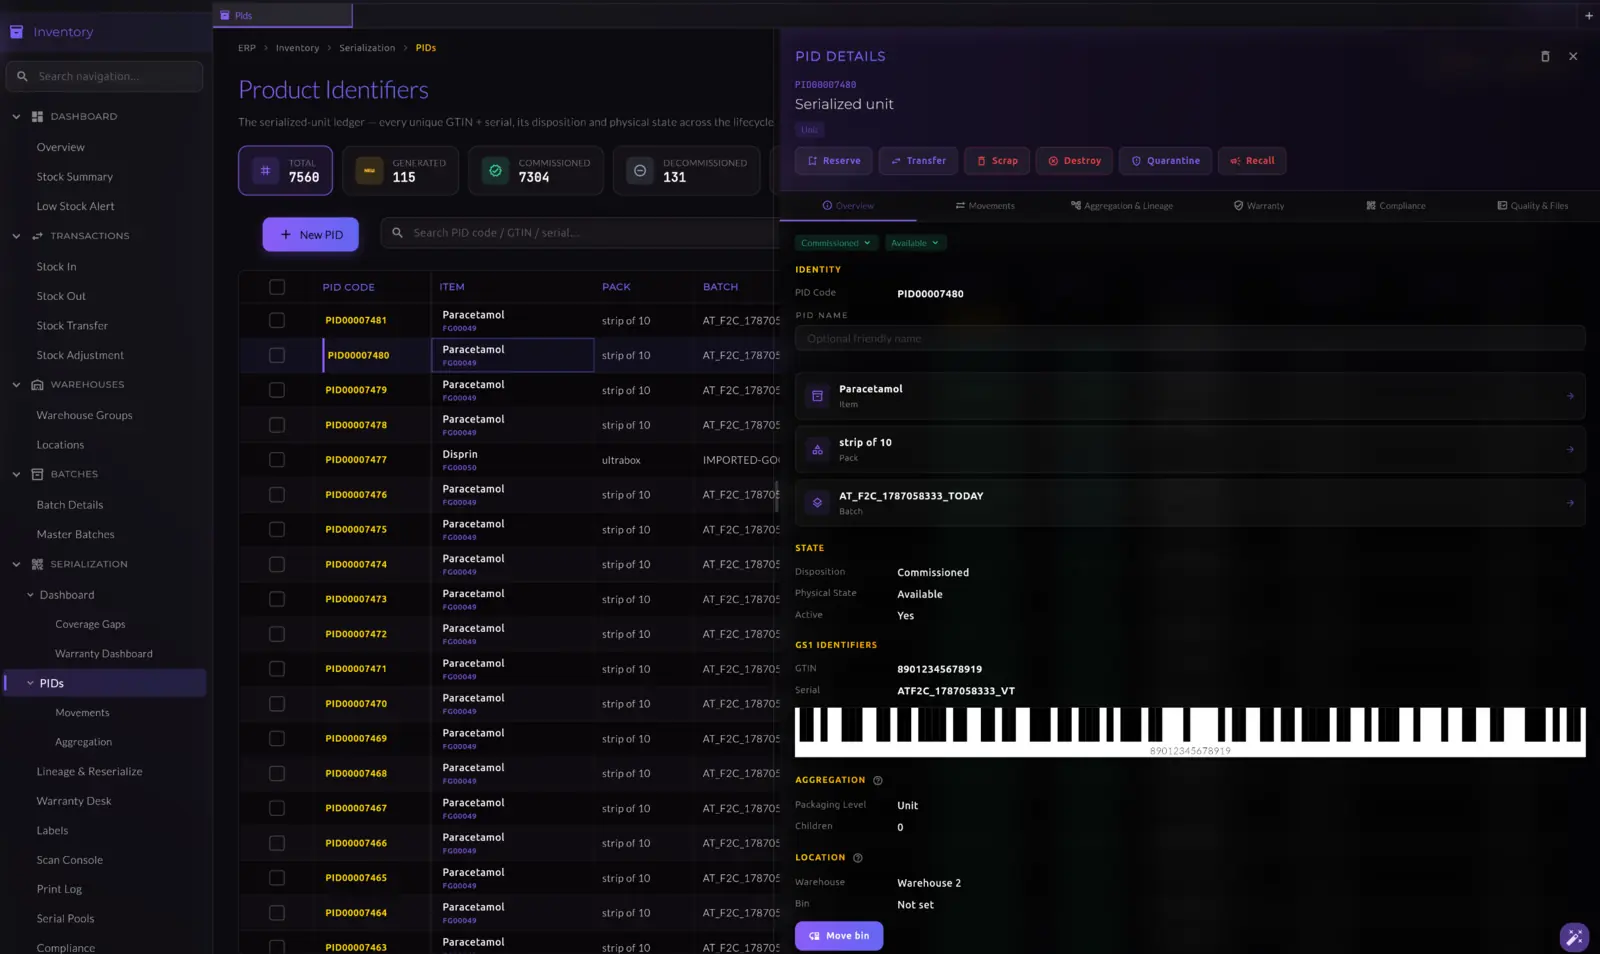Toggle the select-all checkbox in table header
Viewport: 1600px width, 954px height.
[277, 287]
